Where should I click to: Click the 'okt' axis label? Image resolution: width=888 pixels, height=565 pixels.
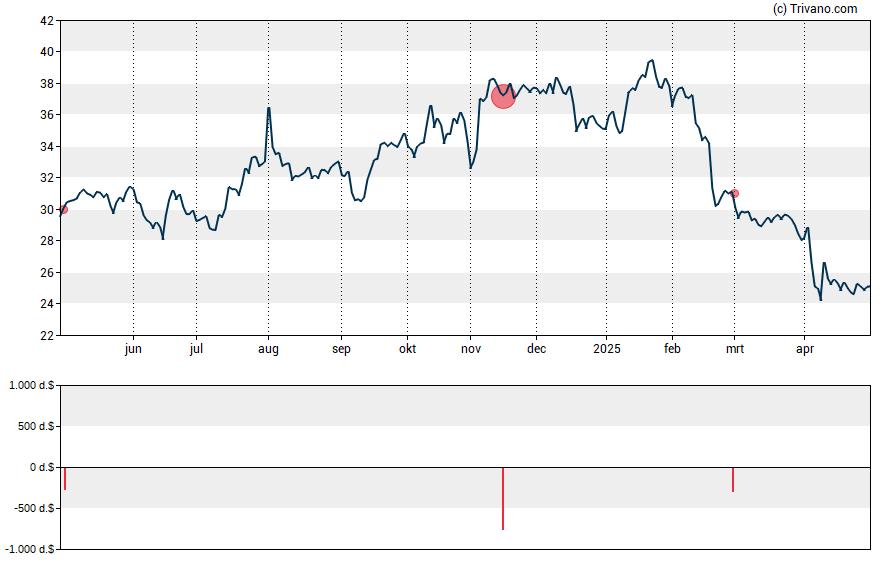(x=407, y=349)
